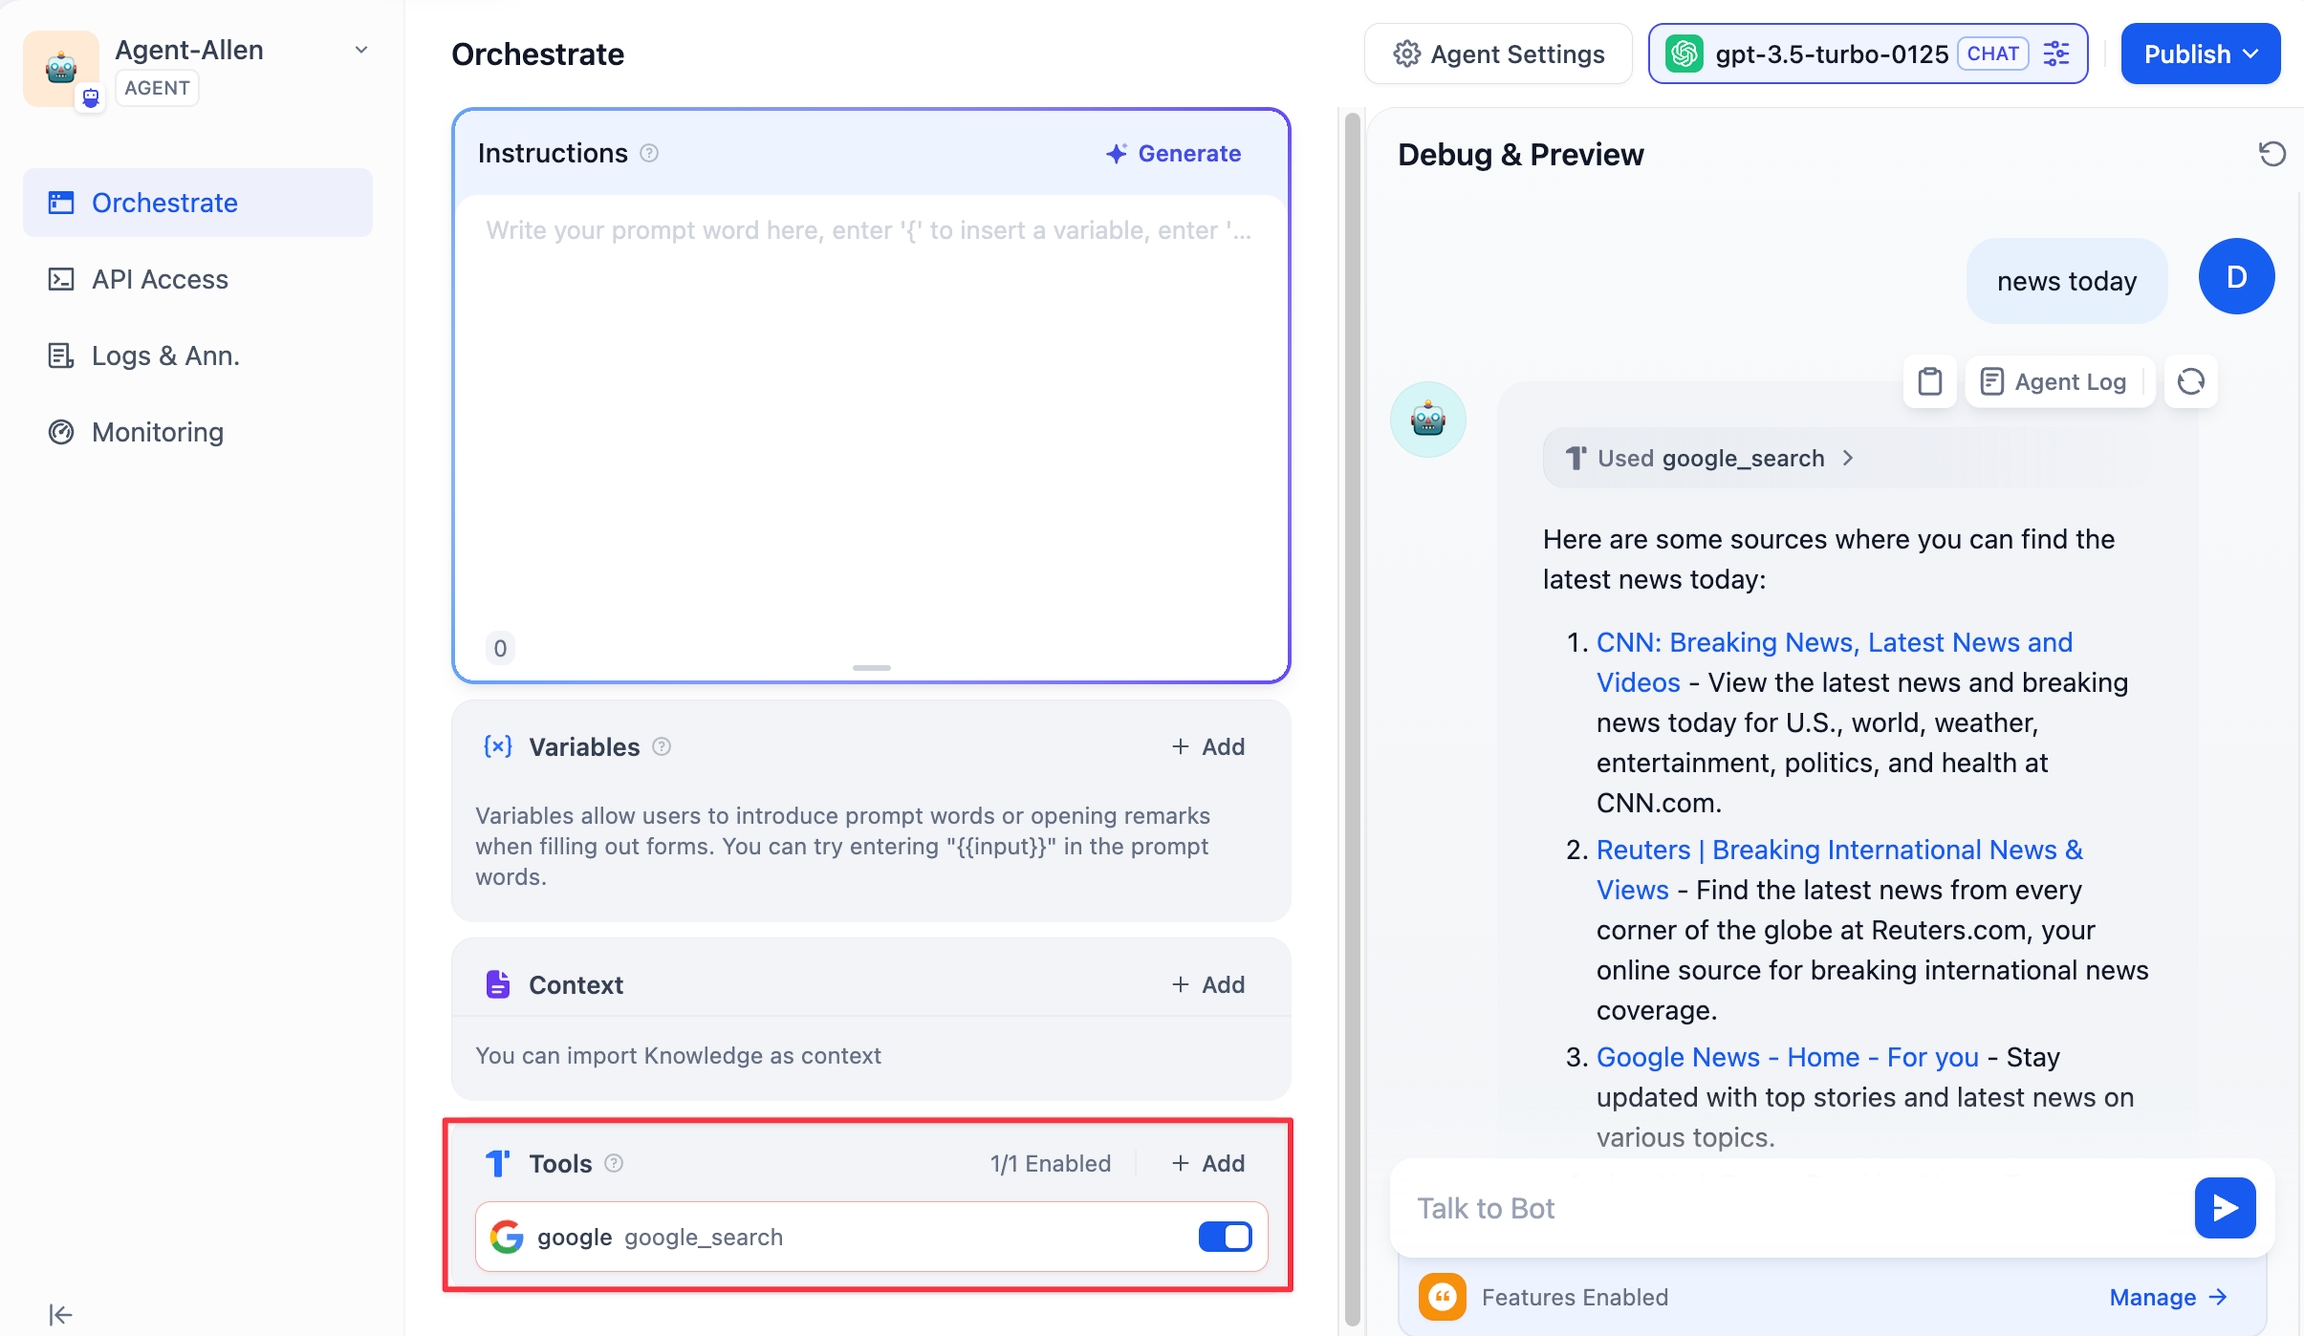2304x1336 pixels.
Task: Open model parameter settings sliders icon
Action: point(2057,54)
